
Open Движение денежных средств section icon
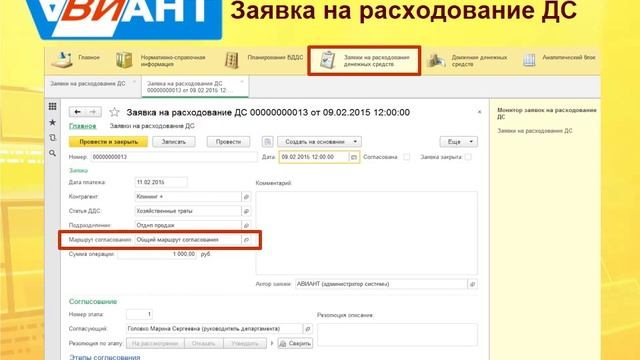[x=436, y=60]
